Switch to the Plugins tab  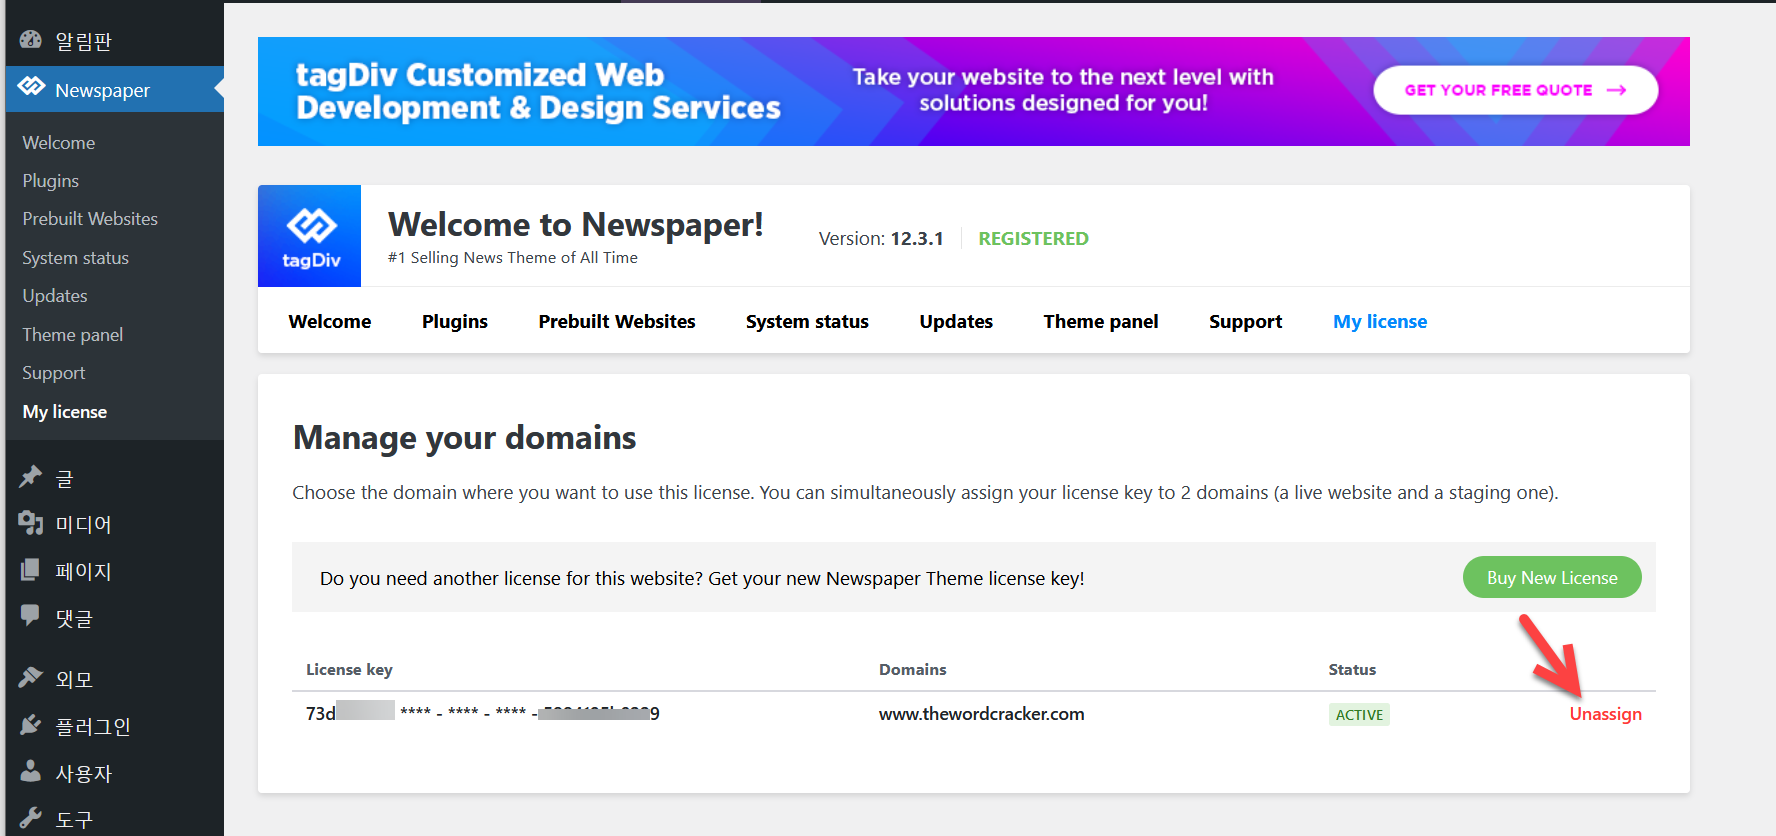(455, 321)
